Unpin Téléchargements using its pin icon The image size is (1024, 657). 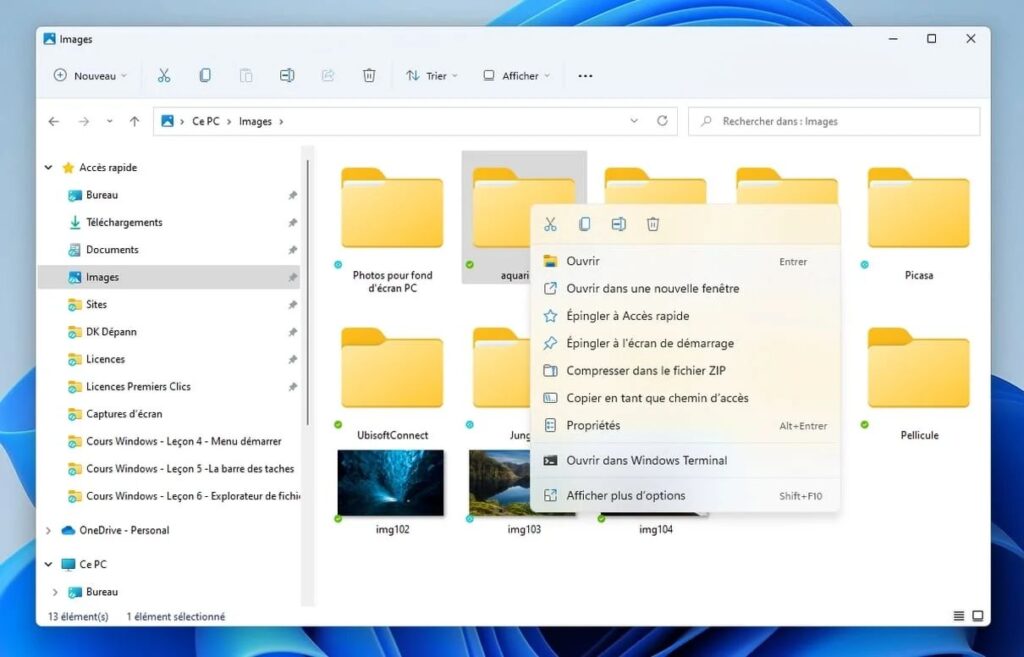coord(292,223)
